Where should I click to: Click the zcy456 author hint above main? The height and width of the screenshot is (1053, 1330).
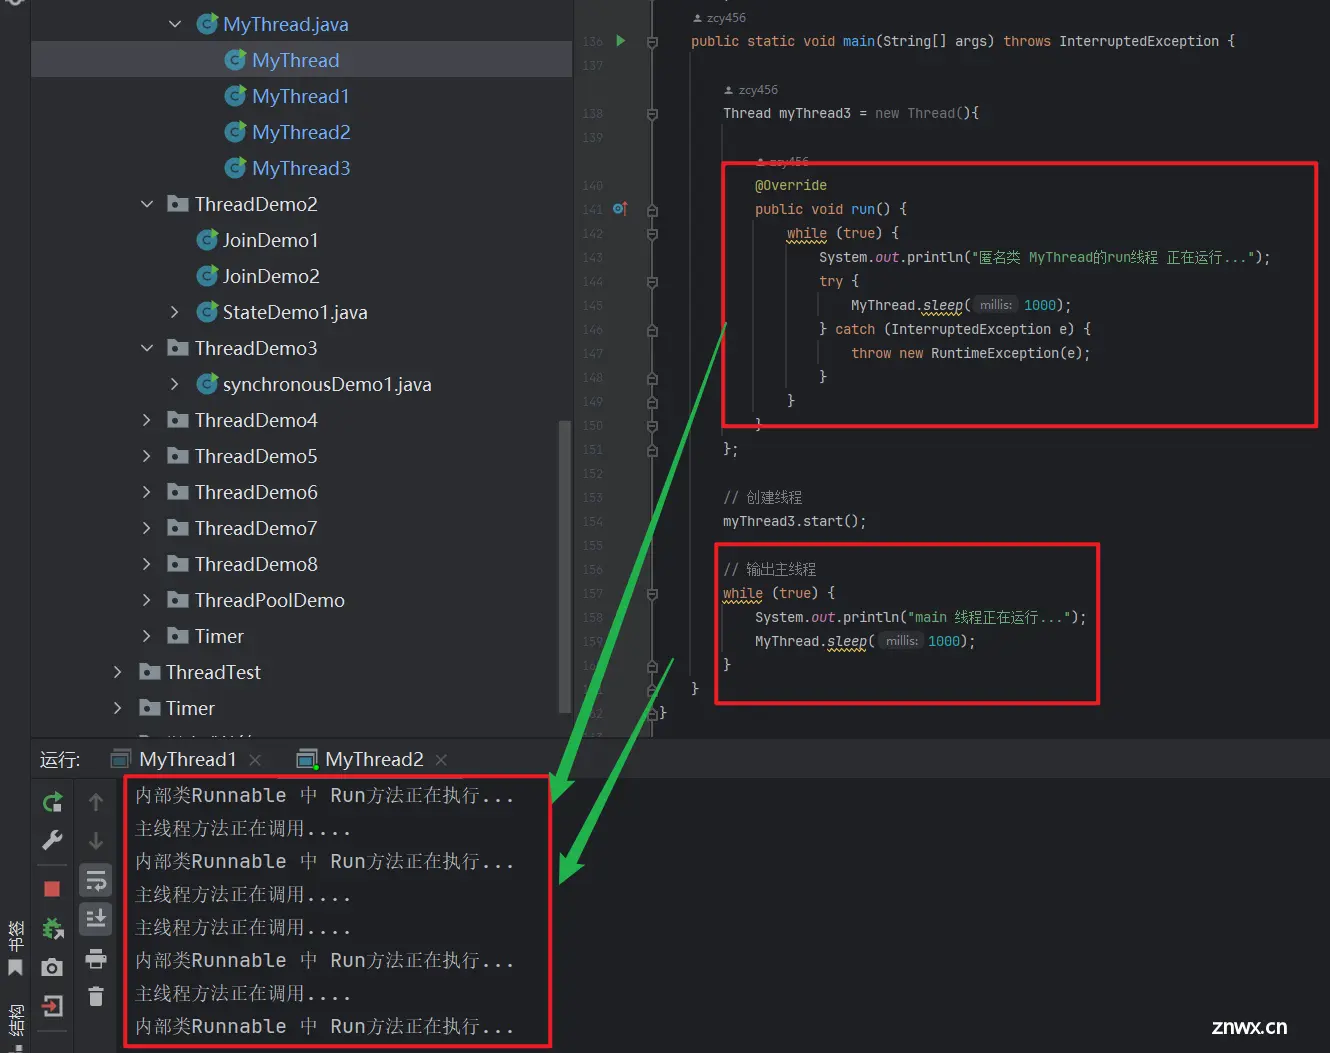719,18
